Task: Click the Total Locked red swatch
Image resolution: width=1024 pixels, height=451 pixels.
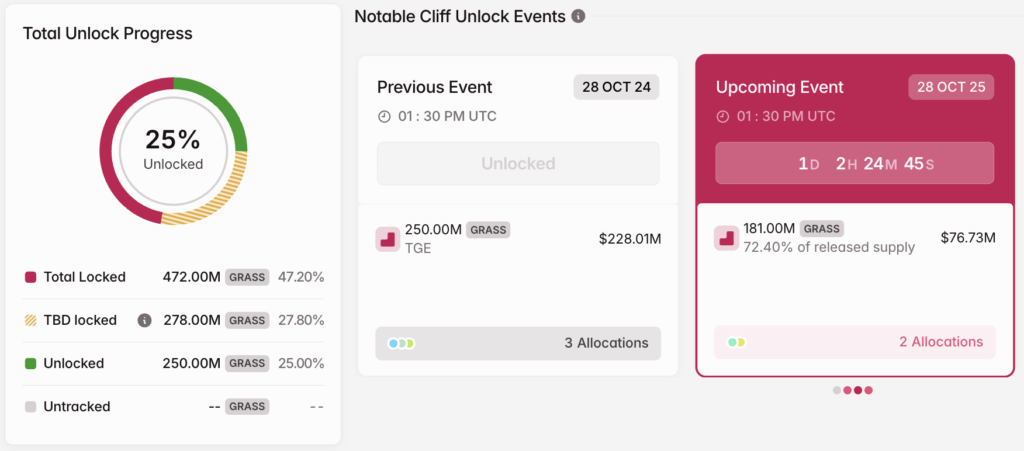Action: pos(30,277)
